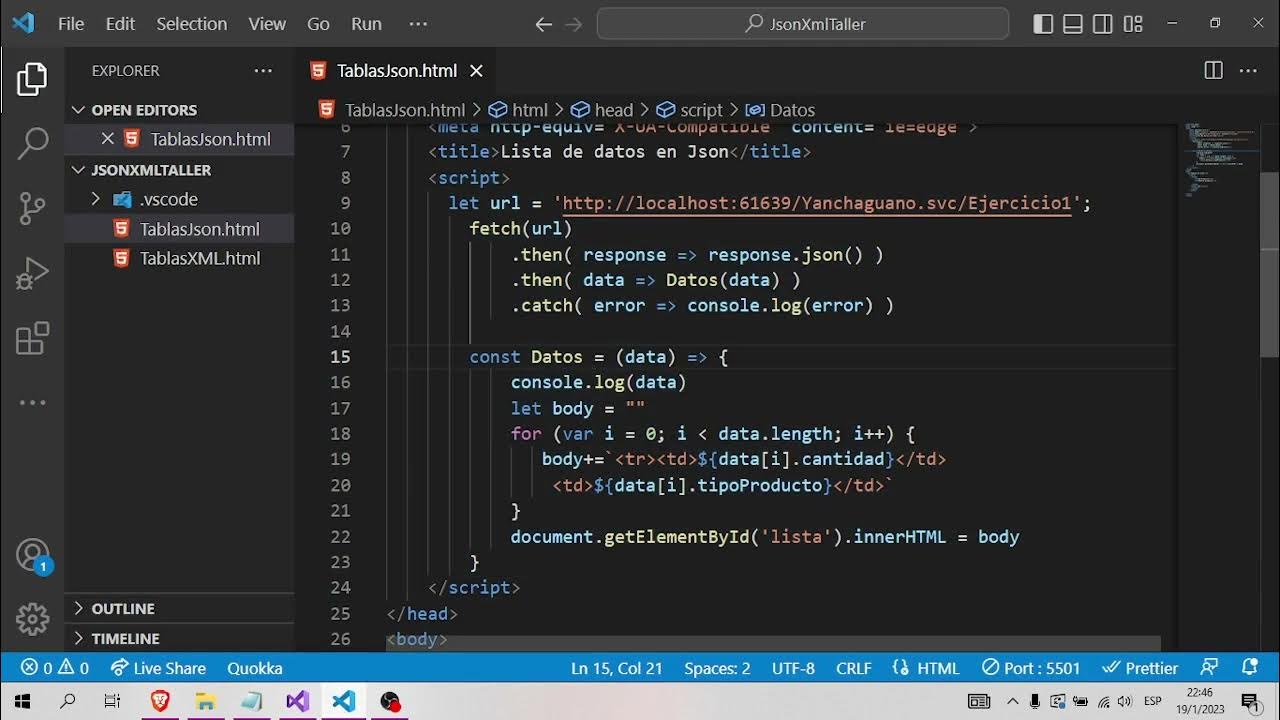The image size is (1280, 720).
Task: Open the Go menu
Action: pos(318,24)
